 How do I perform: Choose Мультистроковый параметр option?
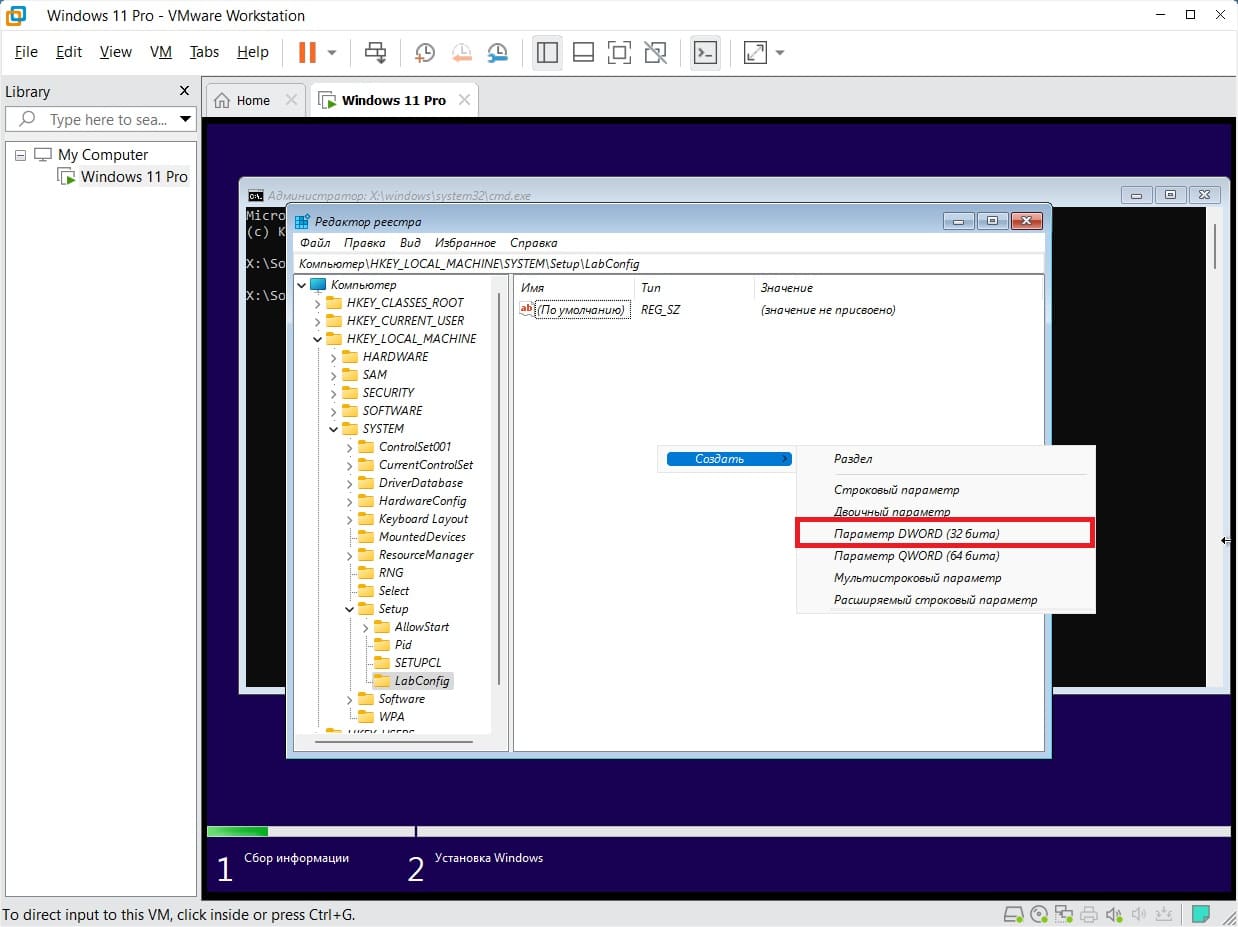click(x=945, y=578)
